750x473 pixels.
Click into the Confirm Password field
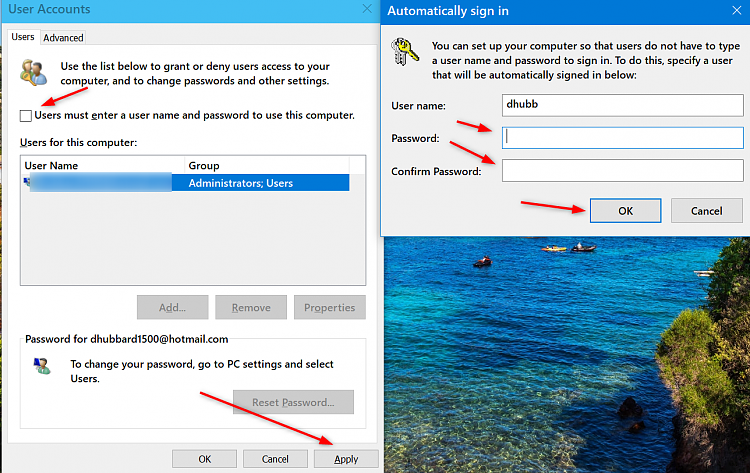tap(622, 171)
